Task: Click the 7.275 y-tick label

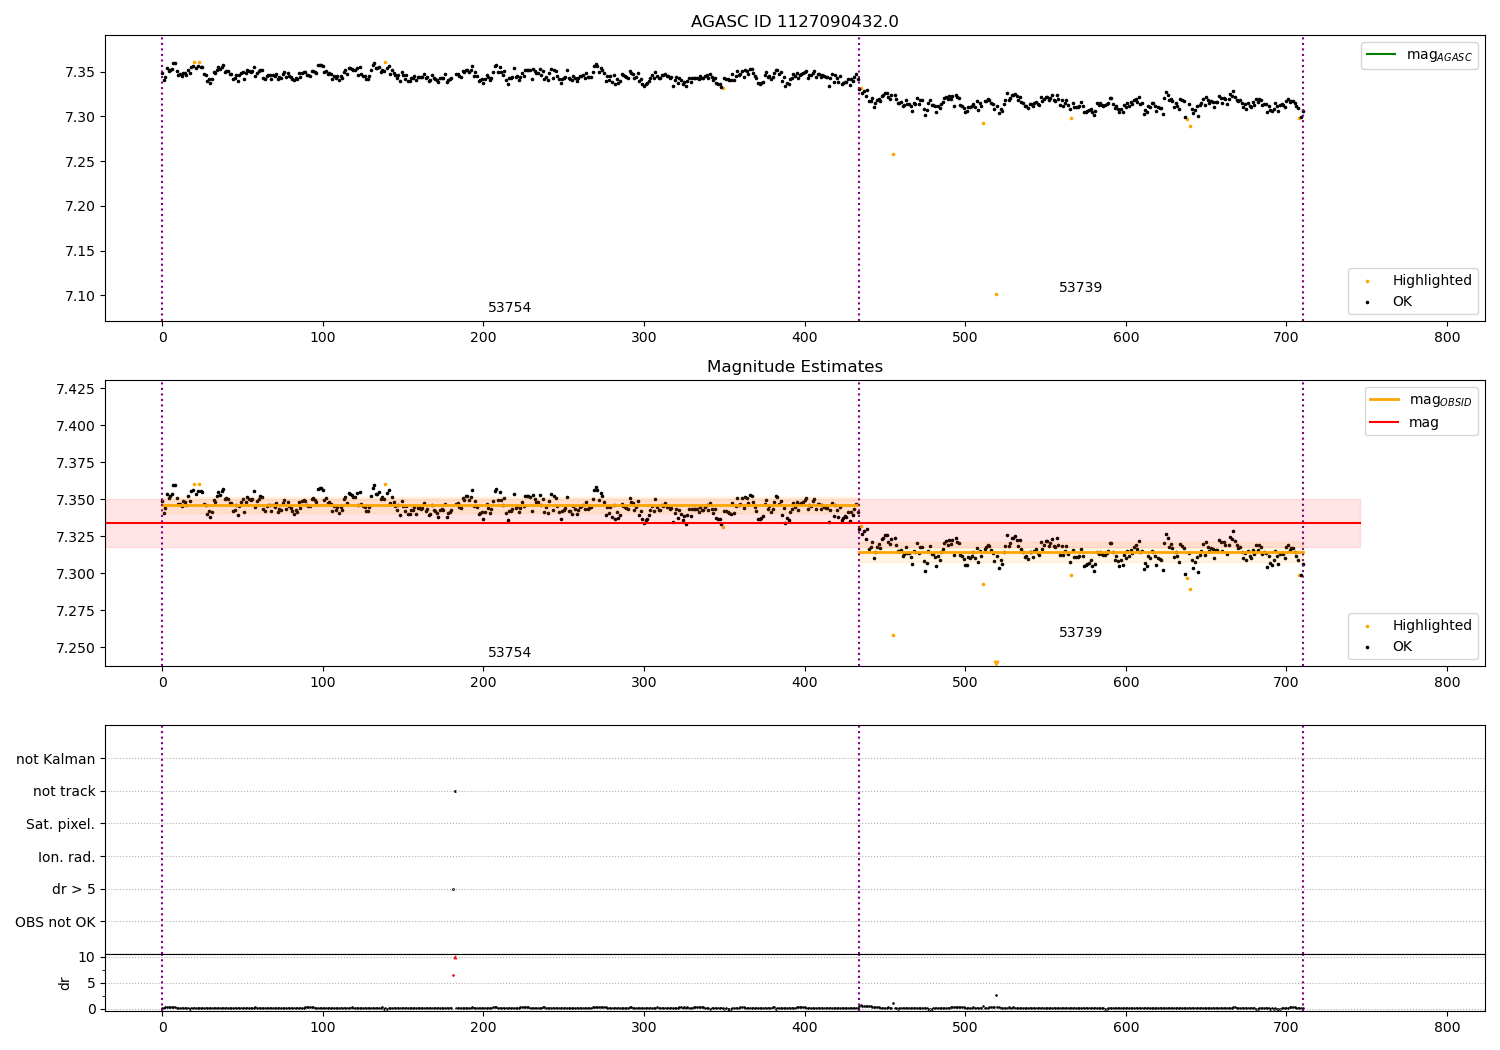Action: click(75, 611)
